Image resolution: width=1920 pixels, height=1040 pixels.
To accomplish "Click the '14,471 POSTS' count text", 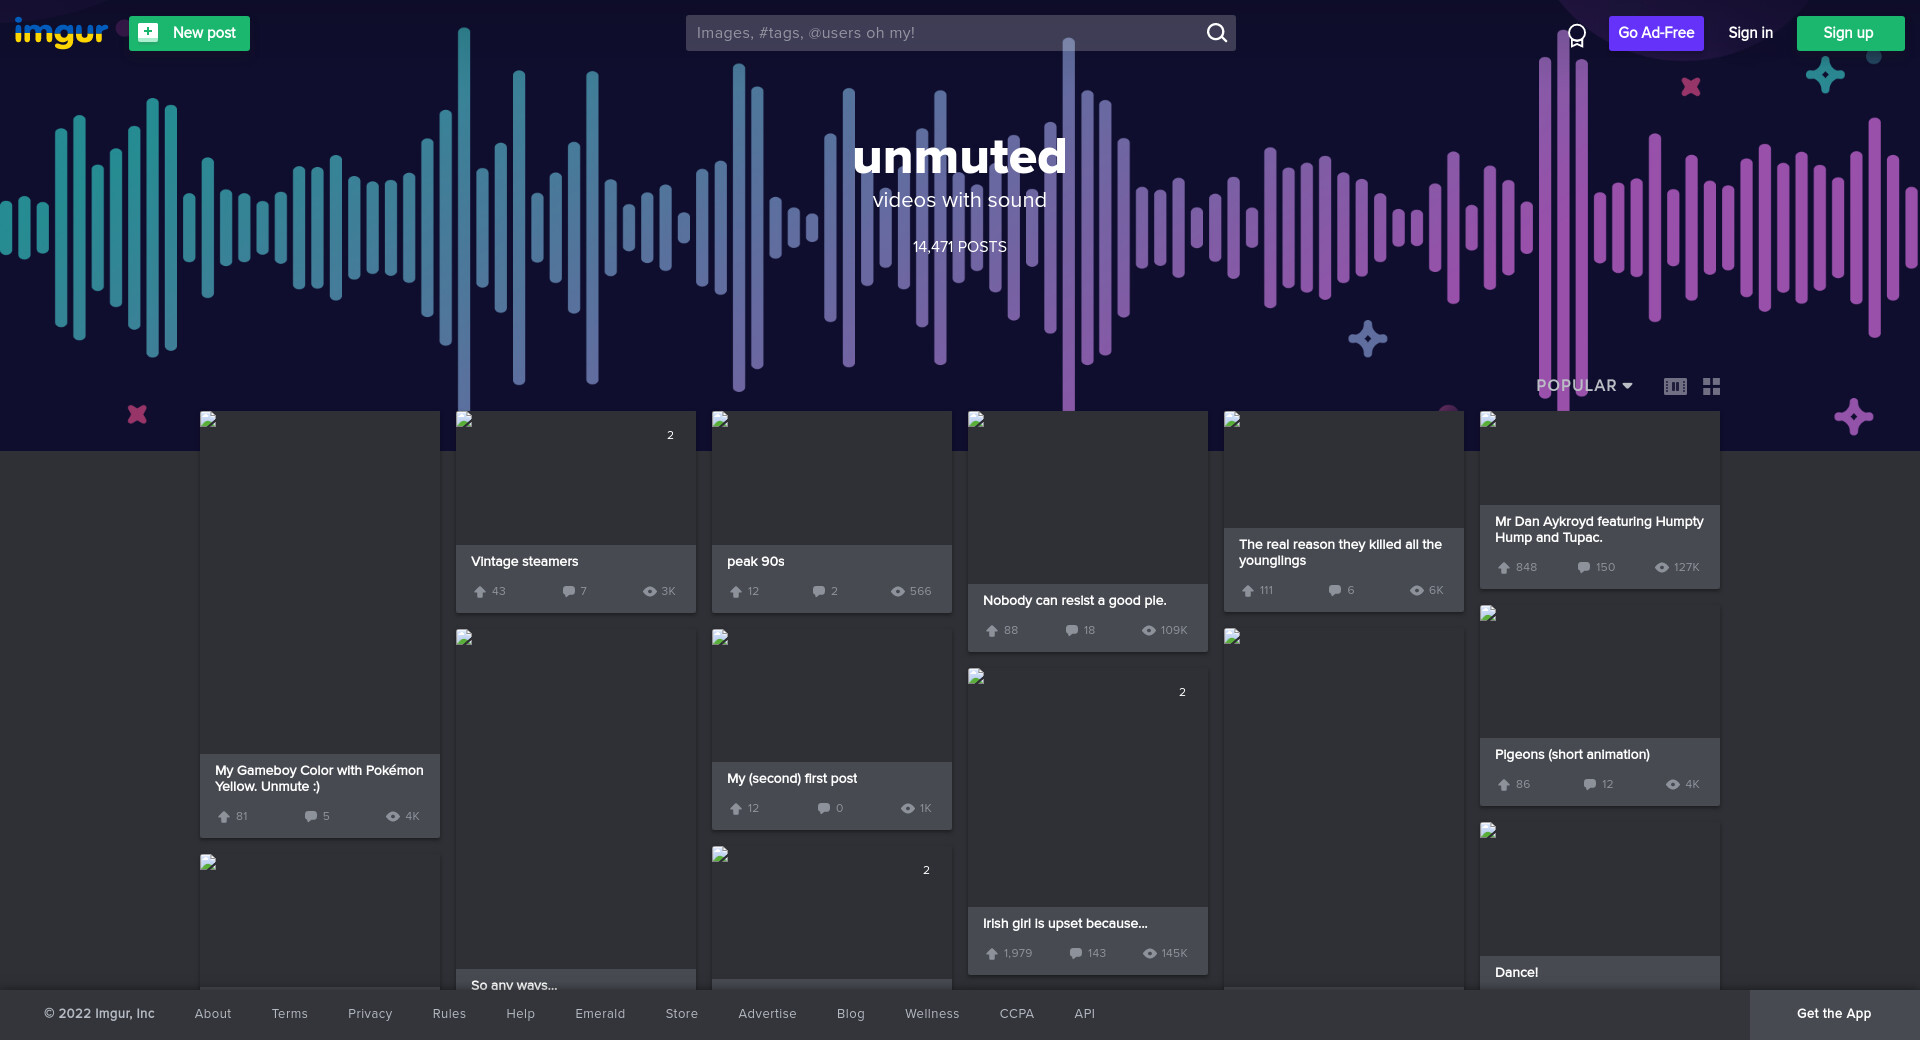I will (960, 247).
